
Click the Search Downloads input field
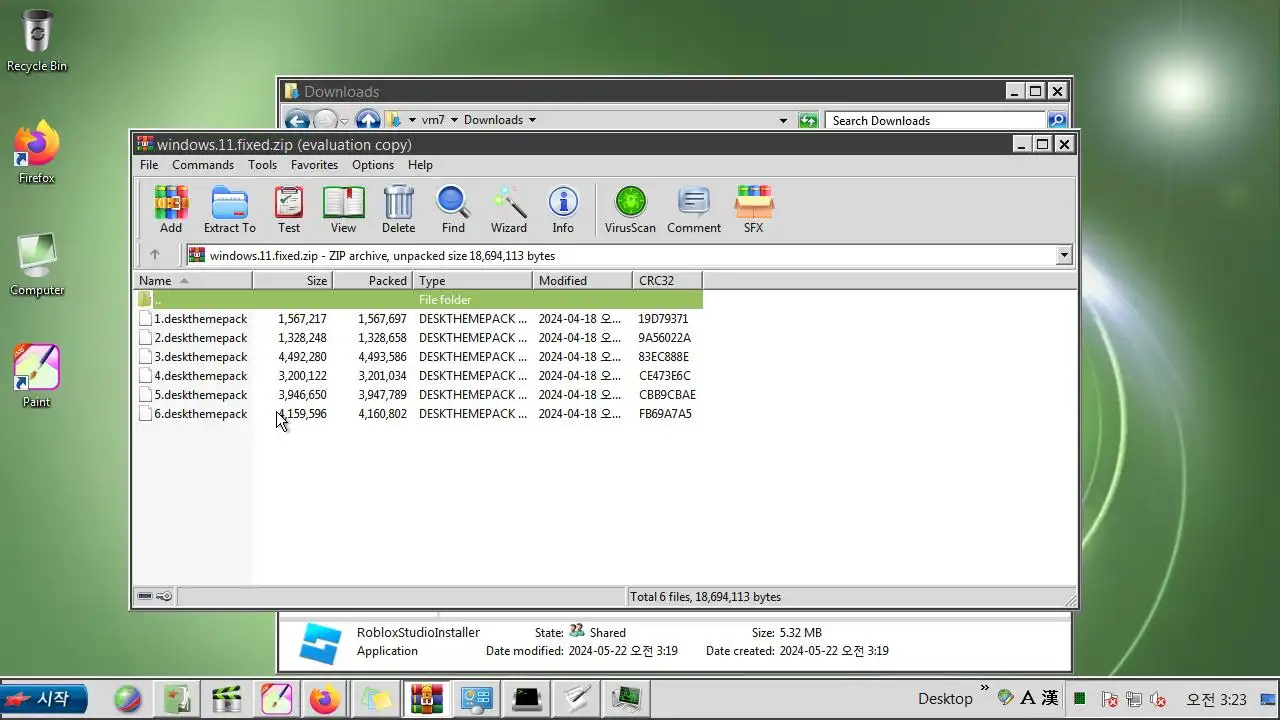coord(936,120)
